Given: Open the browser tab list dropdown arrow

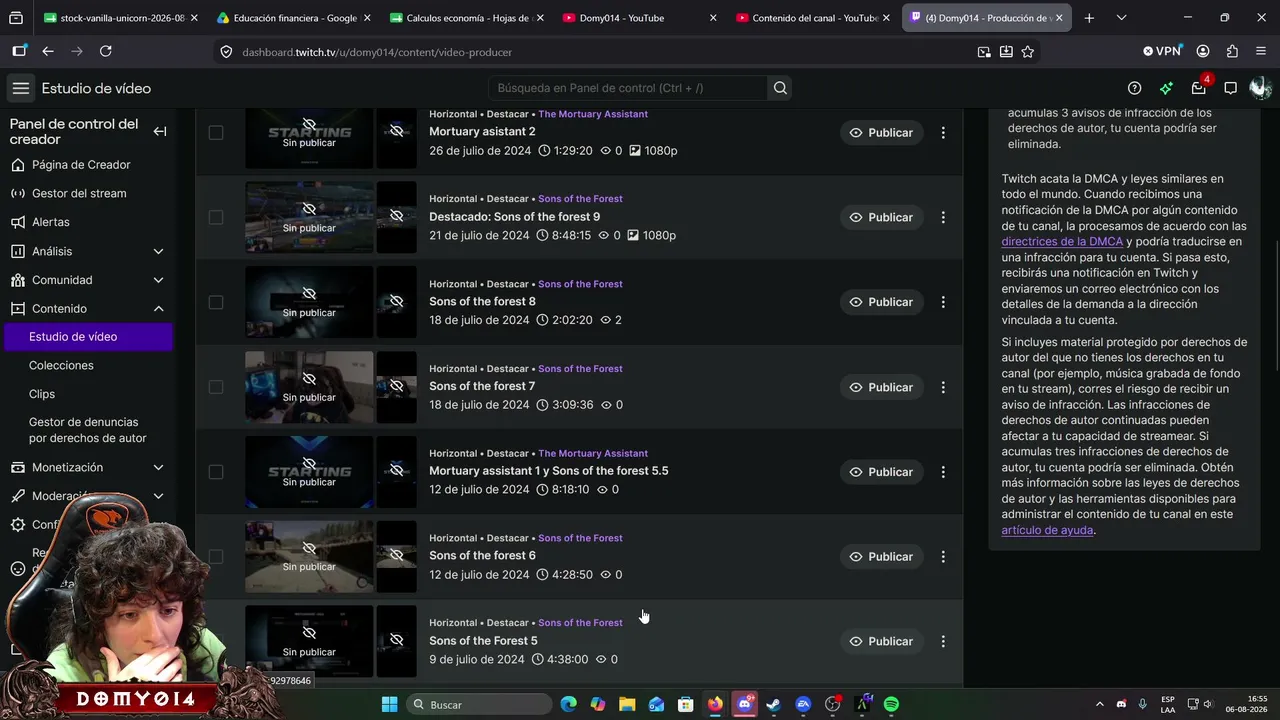Looking at the screenshot, I should click(1121, 18).
